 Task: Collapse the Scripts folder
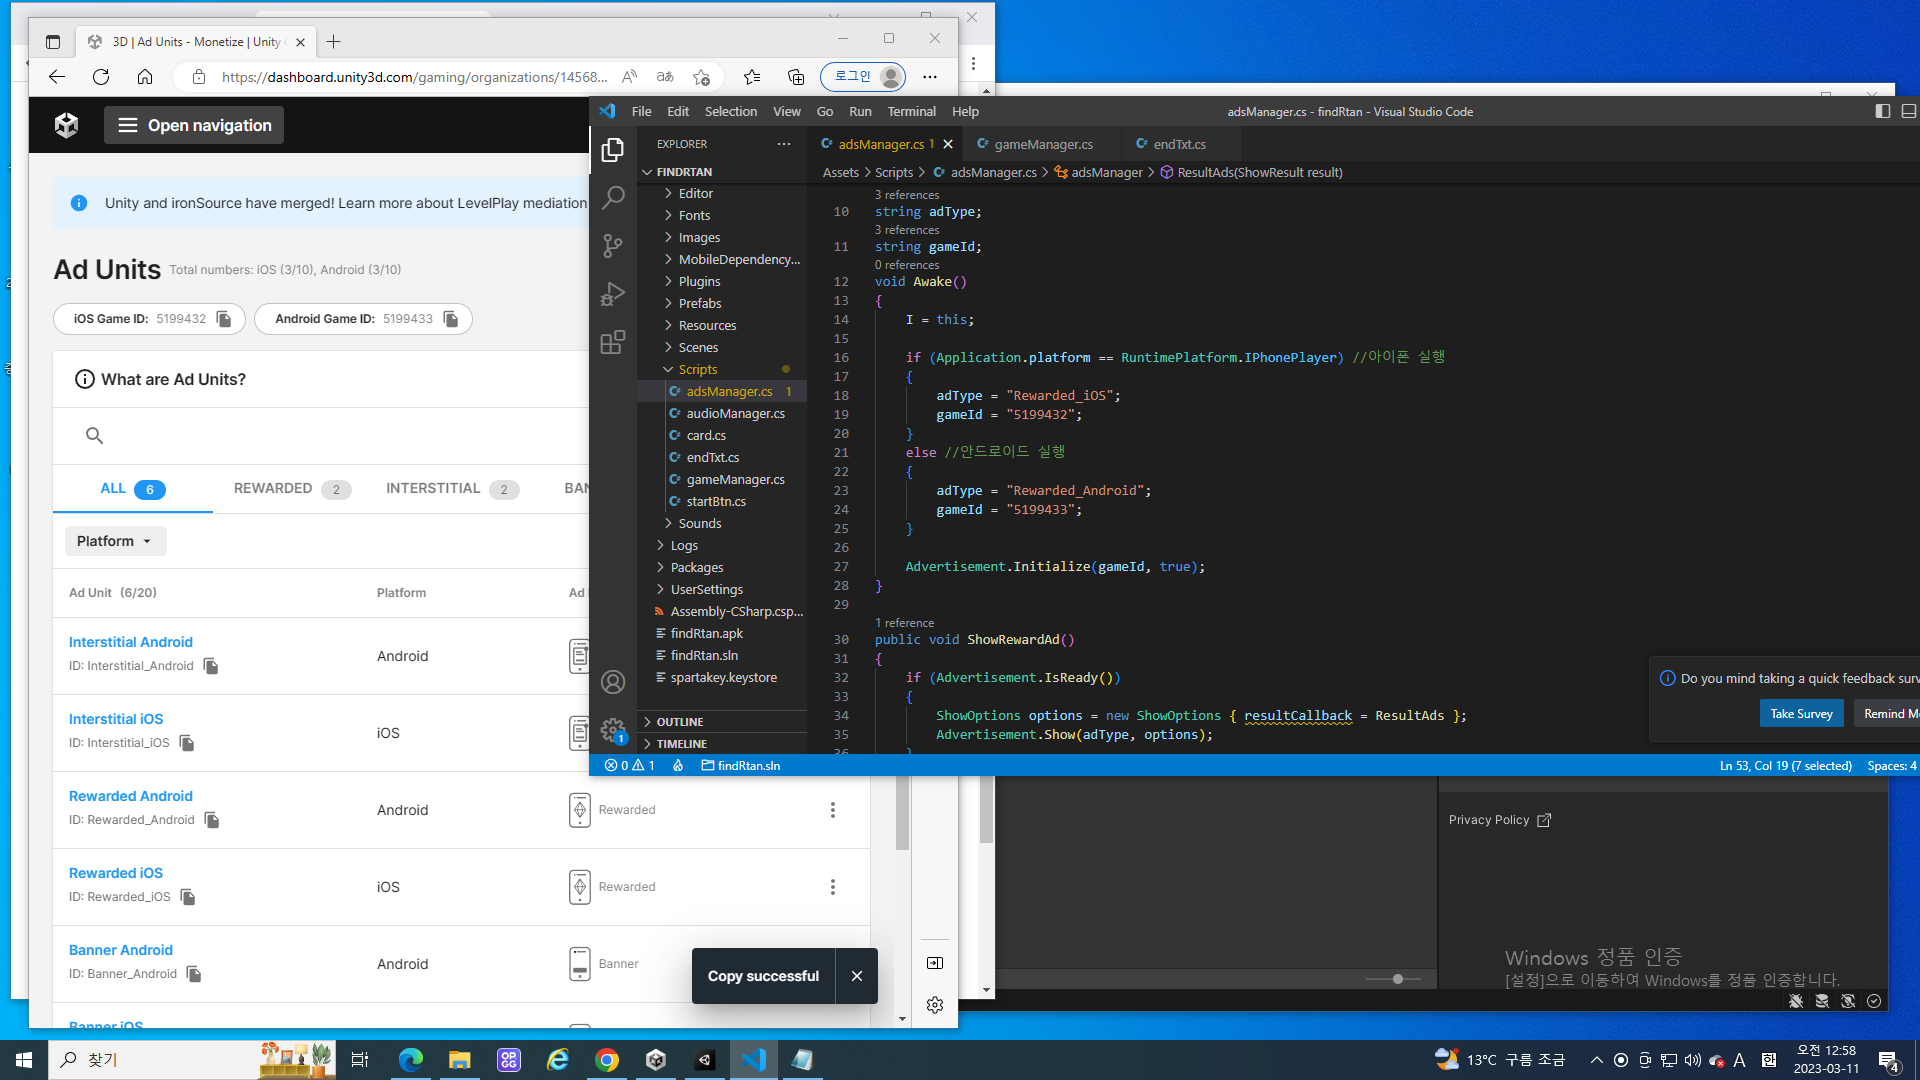pos(698,370)
